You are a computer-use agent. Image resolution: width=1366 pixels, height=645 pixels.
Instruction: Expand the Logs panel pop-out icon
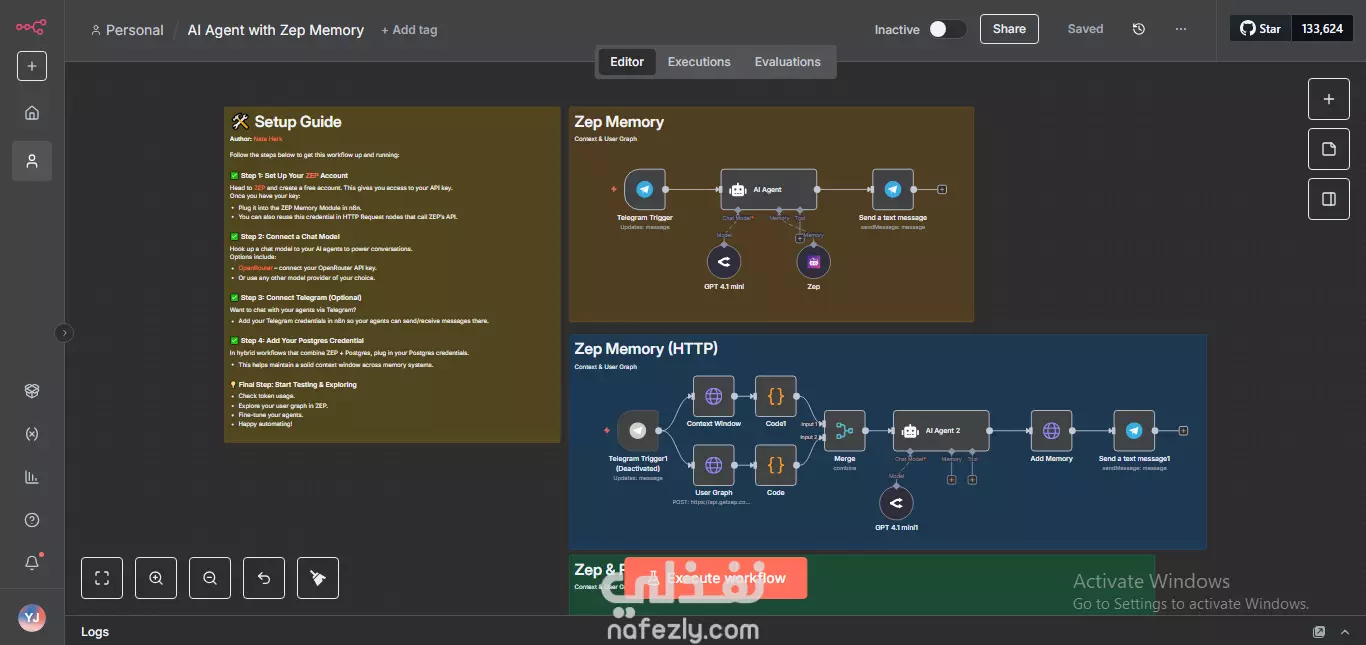tap(1319, 632)
